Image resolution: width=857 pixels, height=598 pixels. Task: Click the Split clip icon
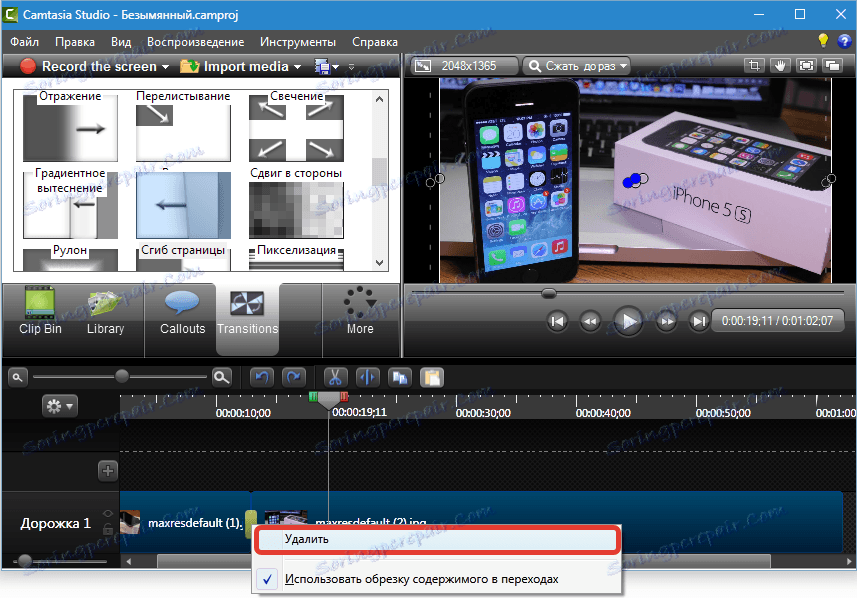coord(367,377)
